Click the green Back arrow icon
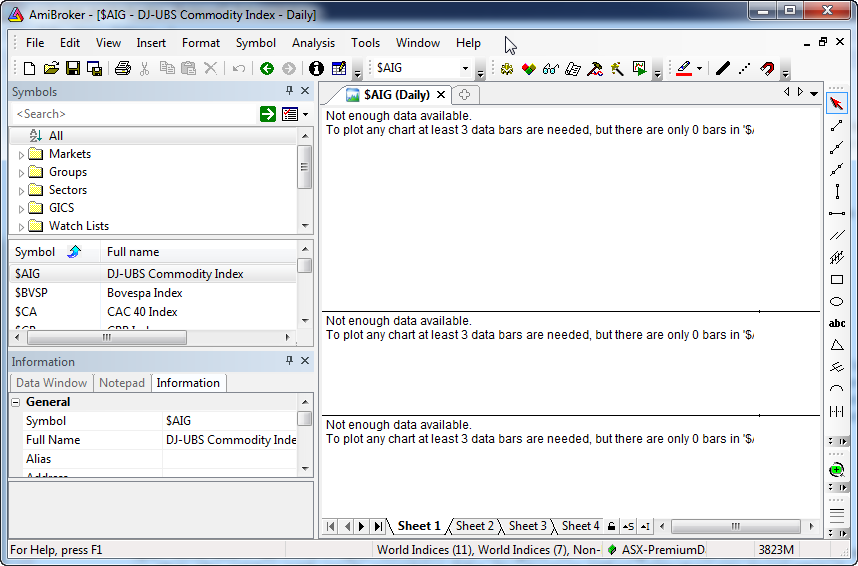The height and width of the screenshot is (566, 858). point(267,68)
